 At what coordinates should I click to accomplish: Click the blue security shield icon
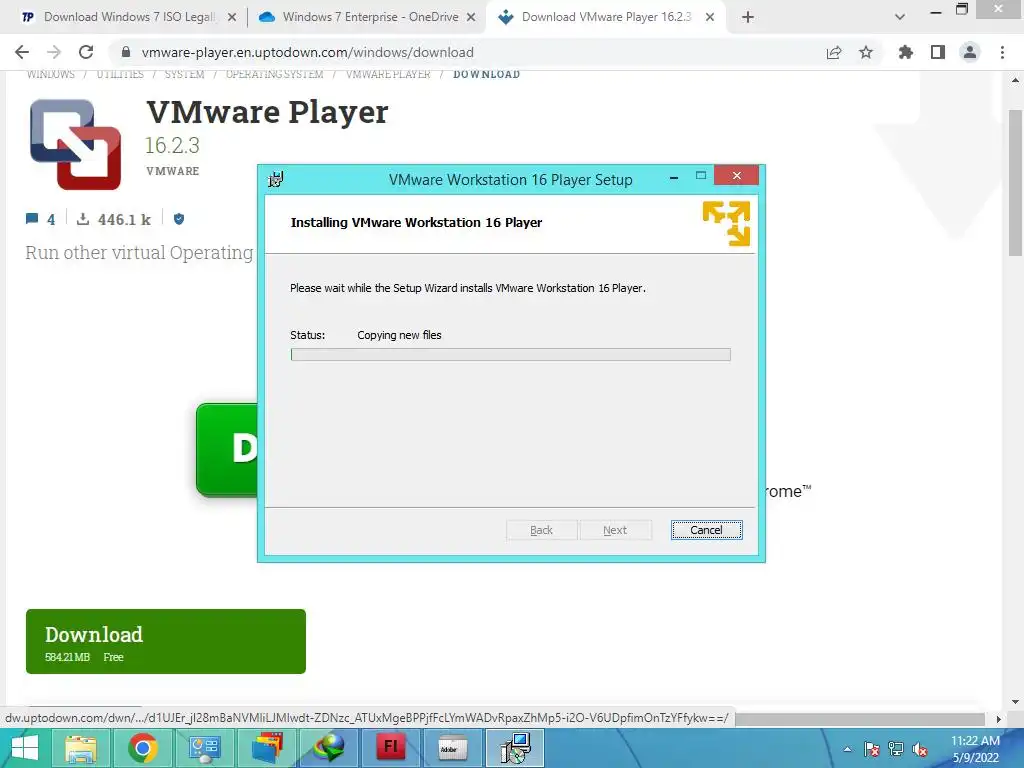[x=179, y=219]
